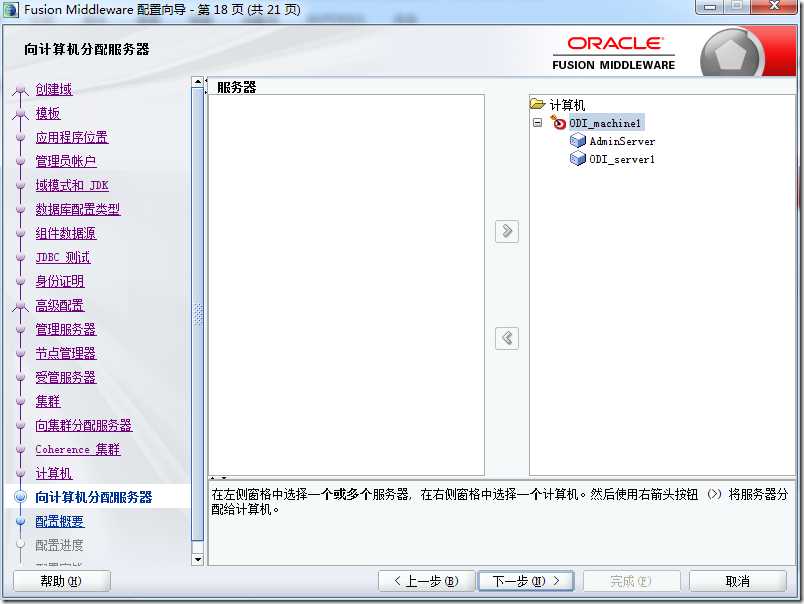Click the ODI_machine1 machine icon
The height and width of the screenshot is (604, 804).
pos(558,123)
